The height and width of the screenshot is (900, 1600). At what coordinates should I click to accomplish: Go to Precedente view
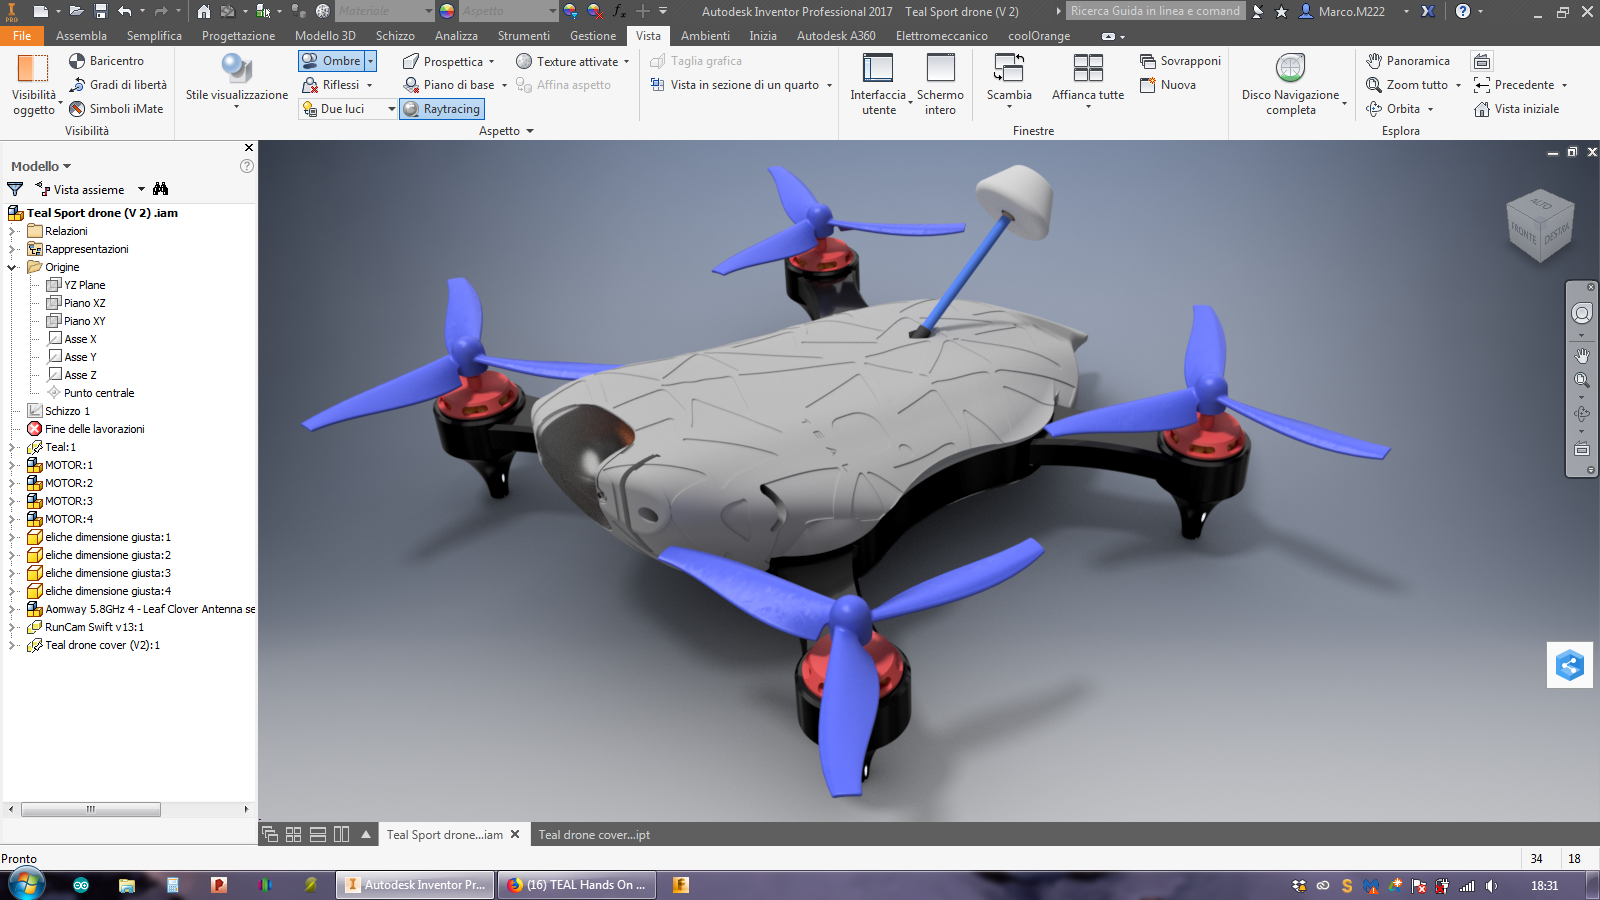pyautogui.click(x=1515, y=85)
